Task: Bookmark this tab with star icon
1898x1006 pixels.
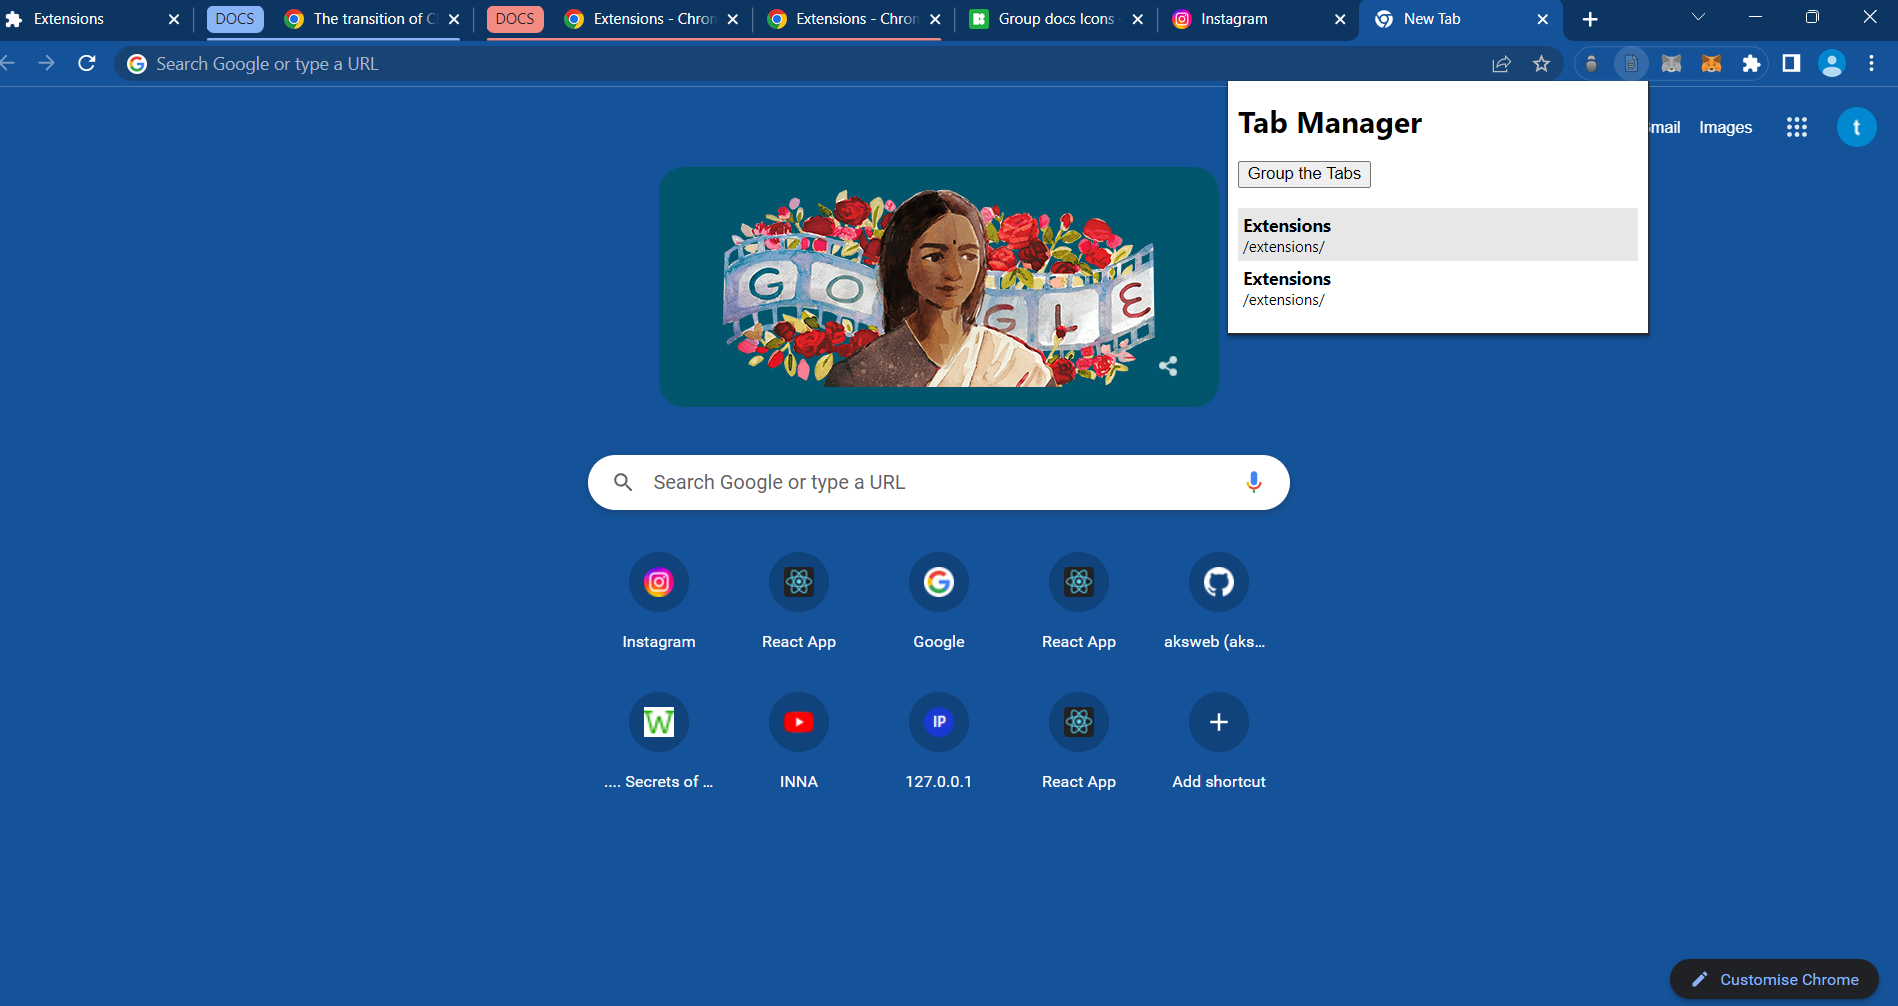Action: 1541,64
